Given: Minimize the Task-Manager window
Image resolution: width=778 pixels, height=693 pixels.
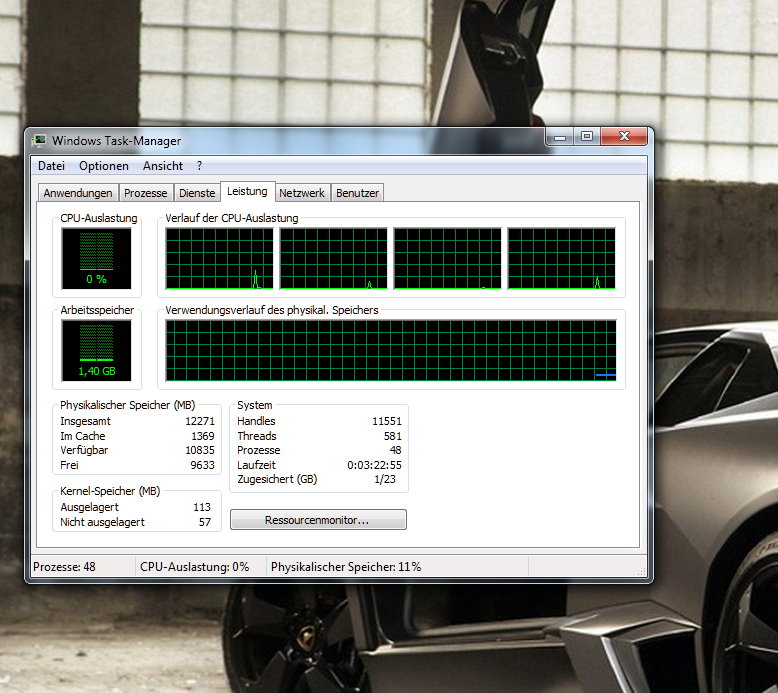Looking at the screenshot, I should 560,137.
